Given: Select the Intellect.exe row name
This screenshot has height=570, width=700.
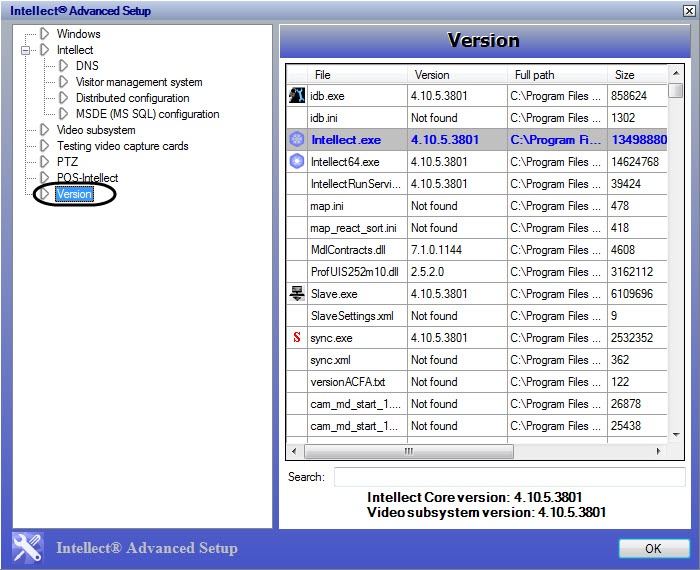Looking at the screenshot, I should point(346,140).
